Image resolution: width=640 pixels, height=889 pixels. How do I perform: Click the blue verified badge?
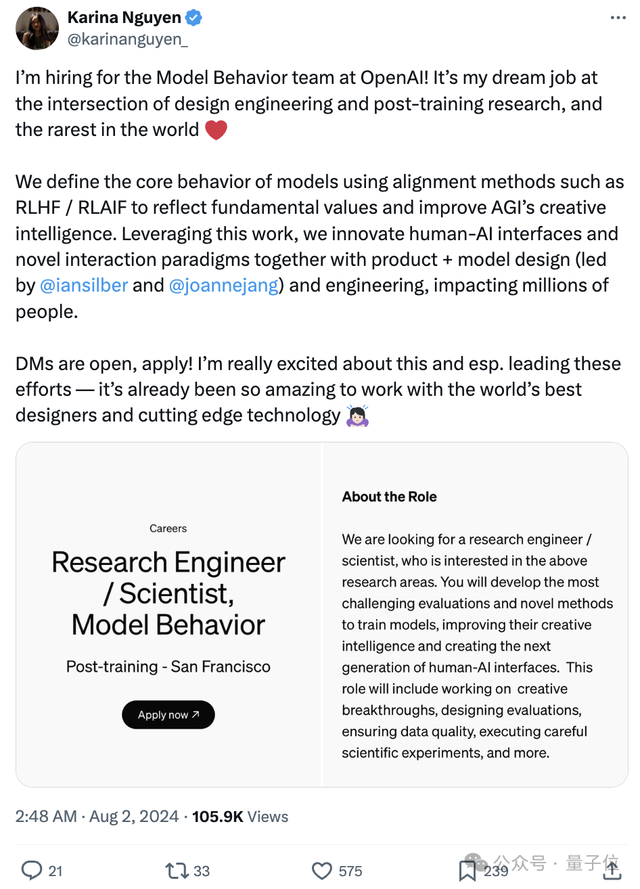click(195, 17)
